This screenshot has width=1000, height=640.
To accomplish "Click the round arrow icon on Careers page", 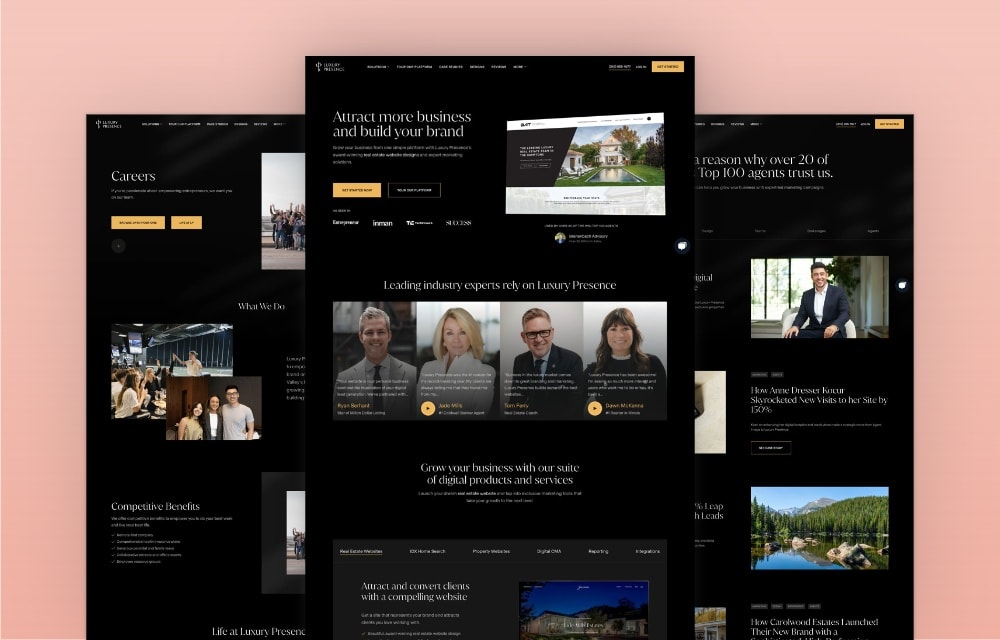I will (x=118, y=245).
